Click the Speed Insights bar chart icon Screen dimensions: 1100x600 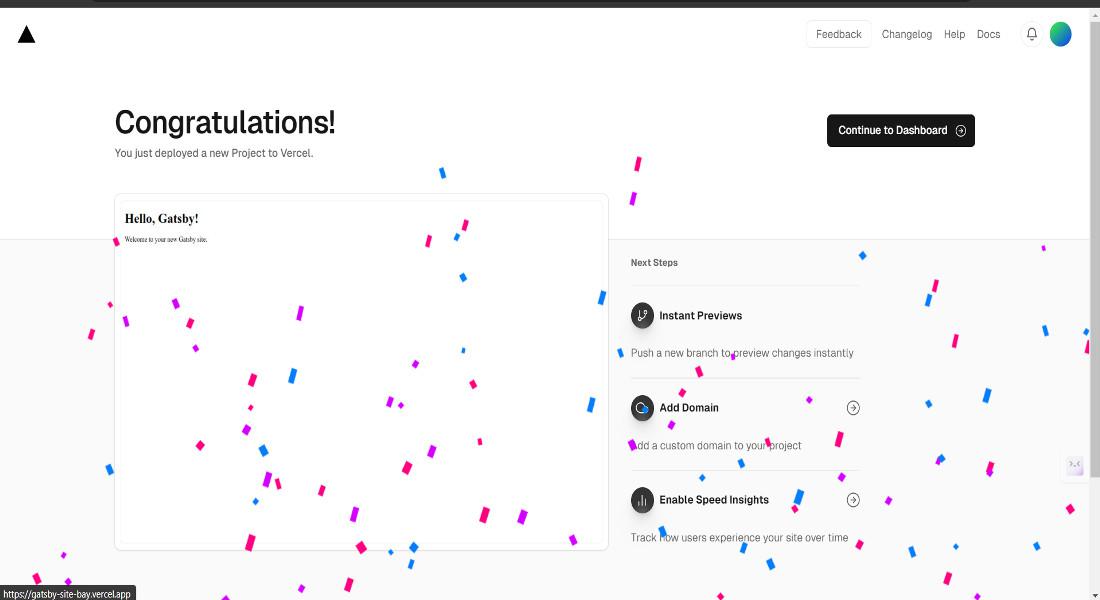642,500
